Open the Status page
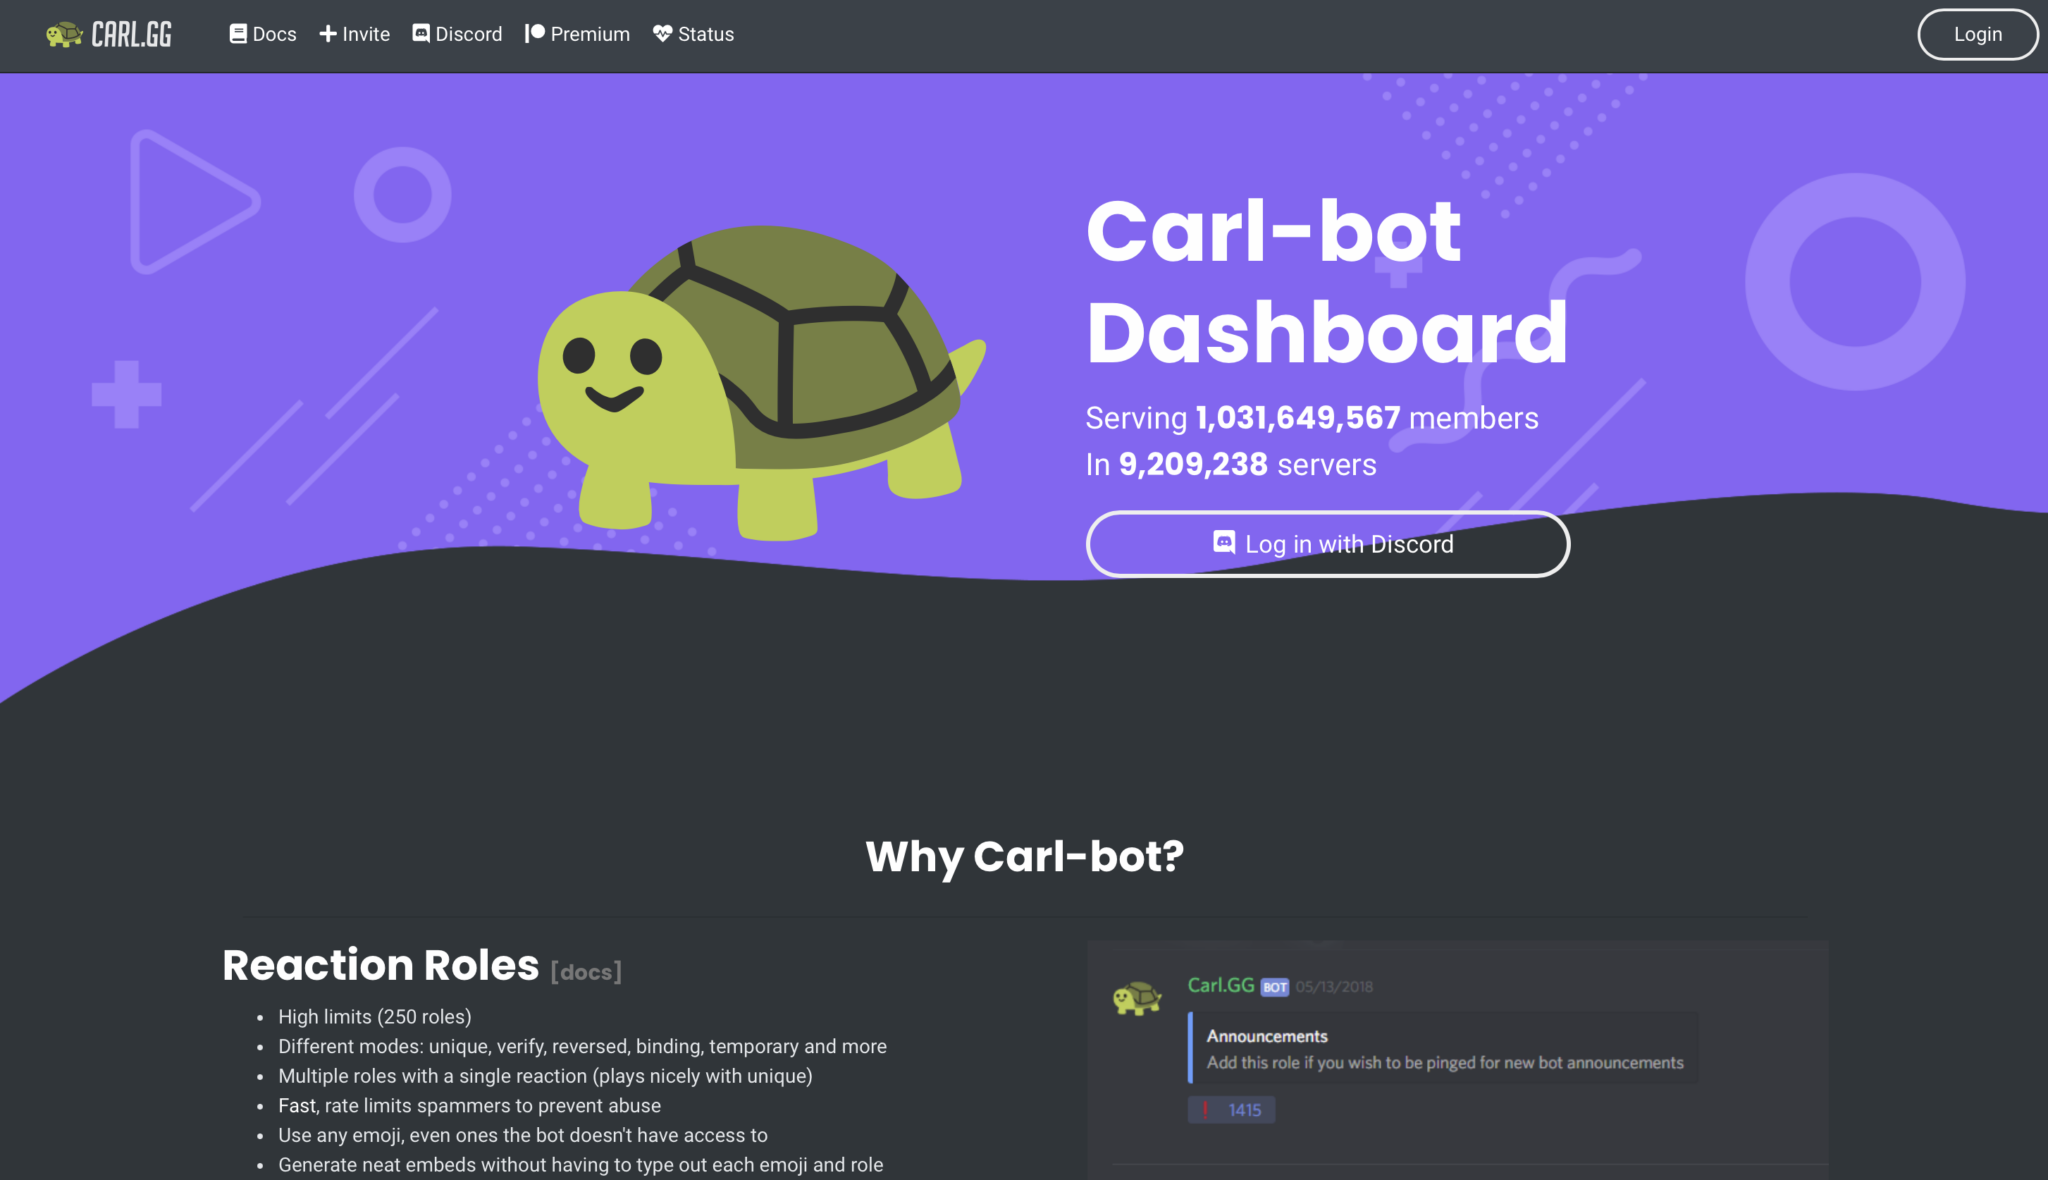The width and height of the screenshot is (2048, 1180). [x=705, y=33]
